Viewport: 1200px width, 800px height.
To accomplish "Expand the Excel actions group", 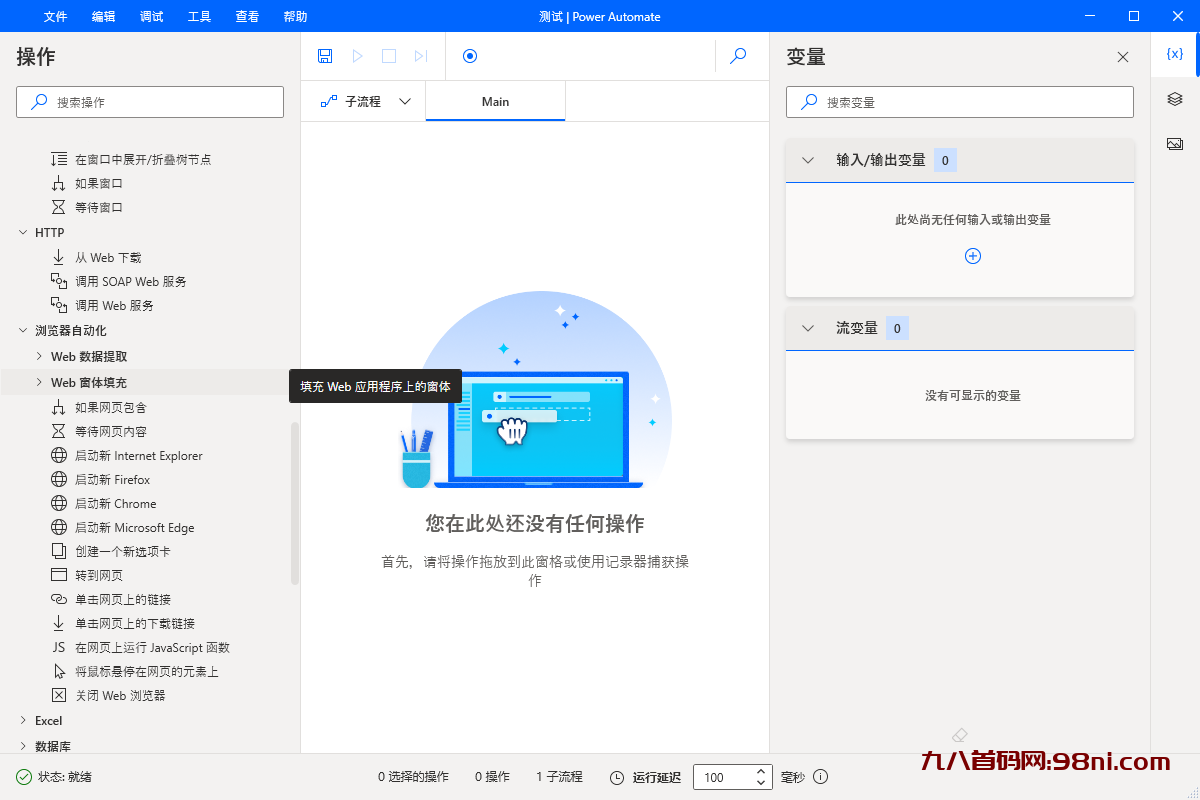I will (x=24, y=720).
